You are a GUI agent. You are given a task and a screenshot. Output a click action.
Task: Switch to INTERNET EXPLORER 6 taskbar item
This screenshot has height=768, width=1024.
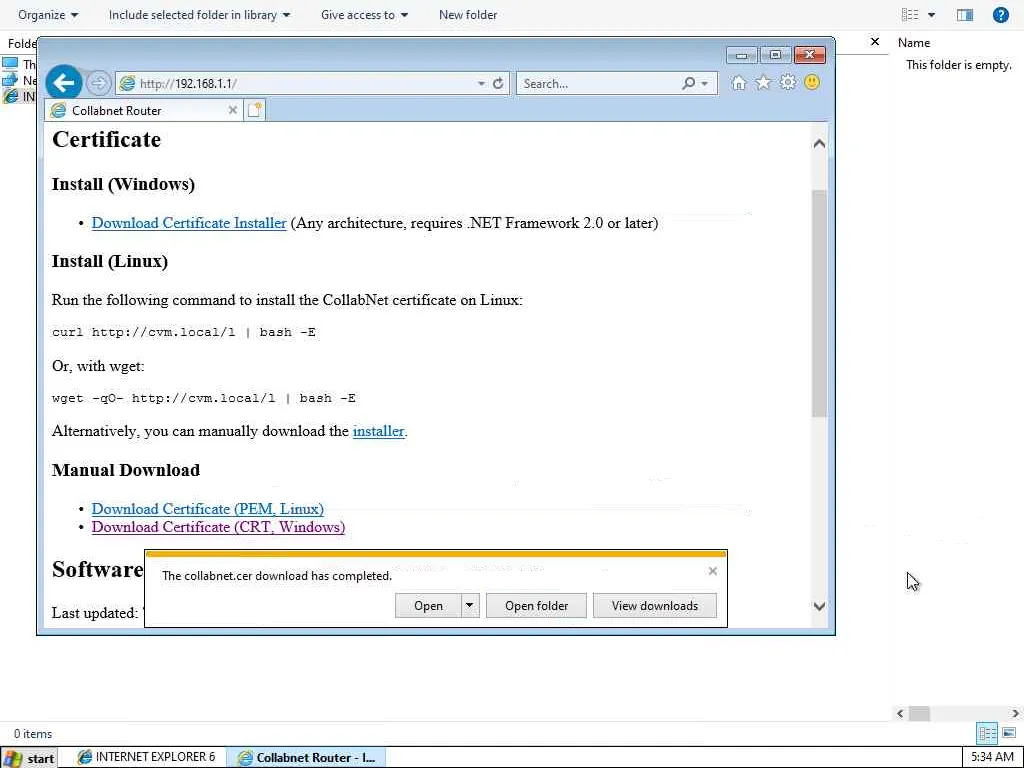click(146, 757)
